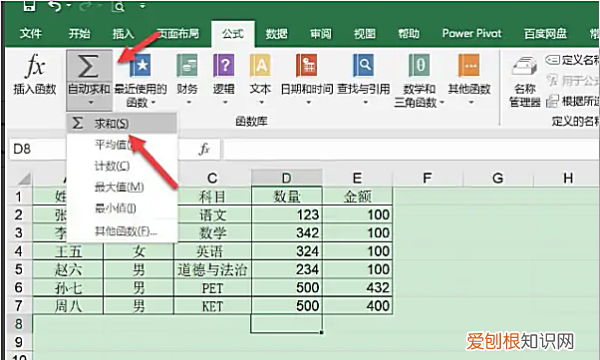Click the Define Name tag icon

[x=552, y=60]
